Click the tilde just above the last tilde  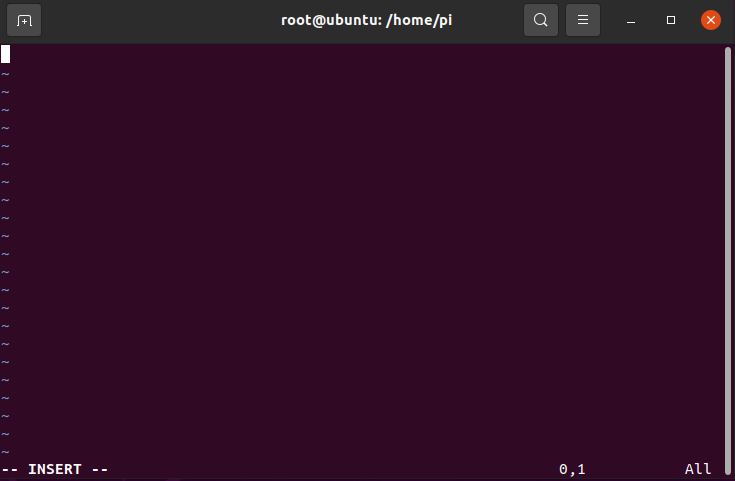5,434
